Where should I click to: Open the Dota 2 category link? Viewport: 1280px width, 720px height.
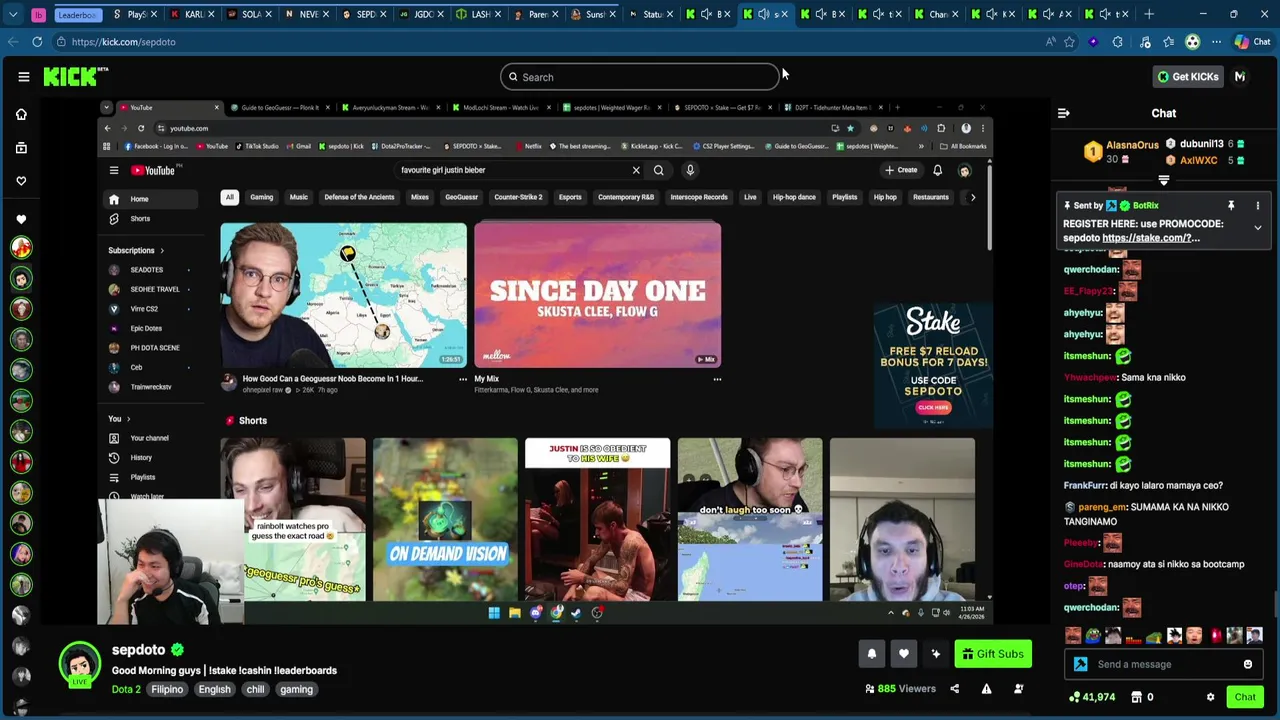(x=126, y=689)
